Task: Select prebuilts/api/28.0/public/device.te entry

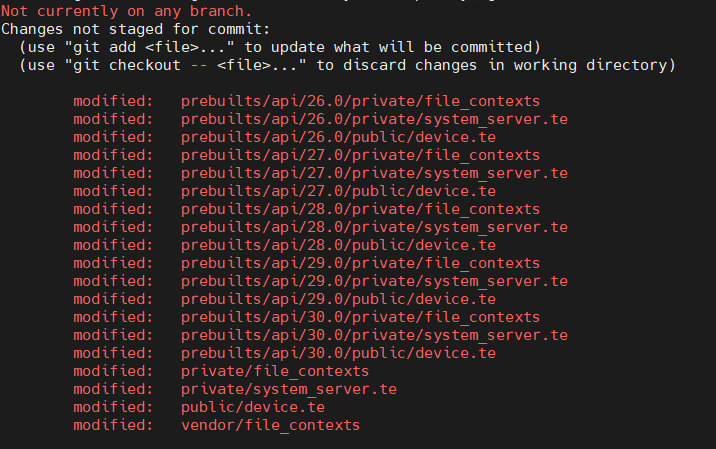Action: (x=338, y=245)
